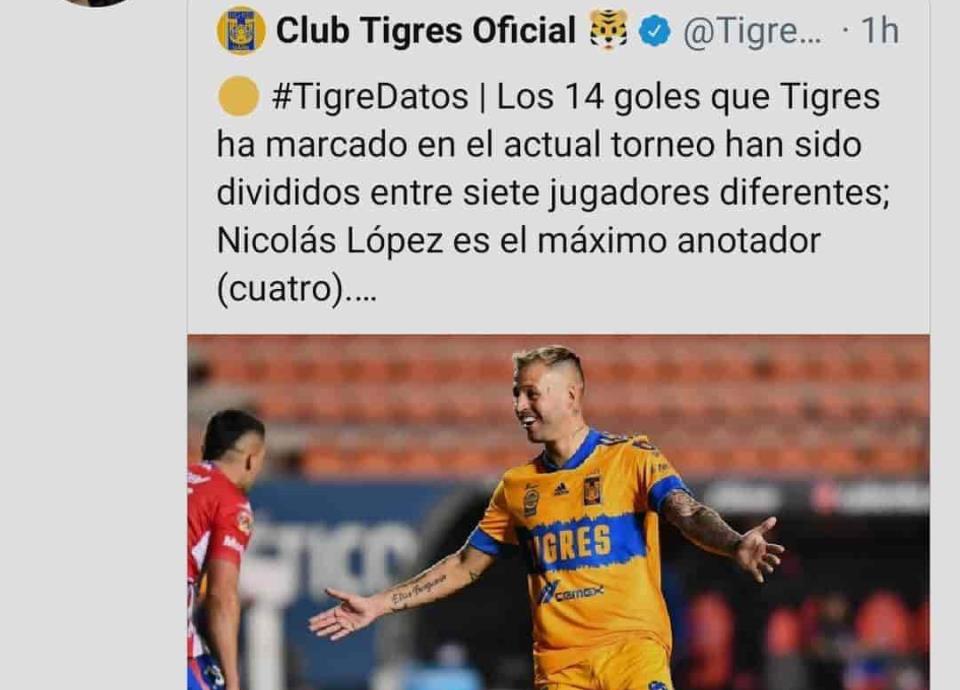
Task: Open the Club Tigres Oficial account name
Action: [x=426, y=31]
